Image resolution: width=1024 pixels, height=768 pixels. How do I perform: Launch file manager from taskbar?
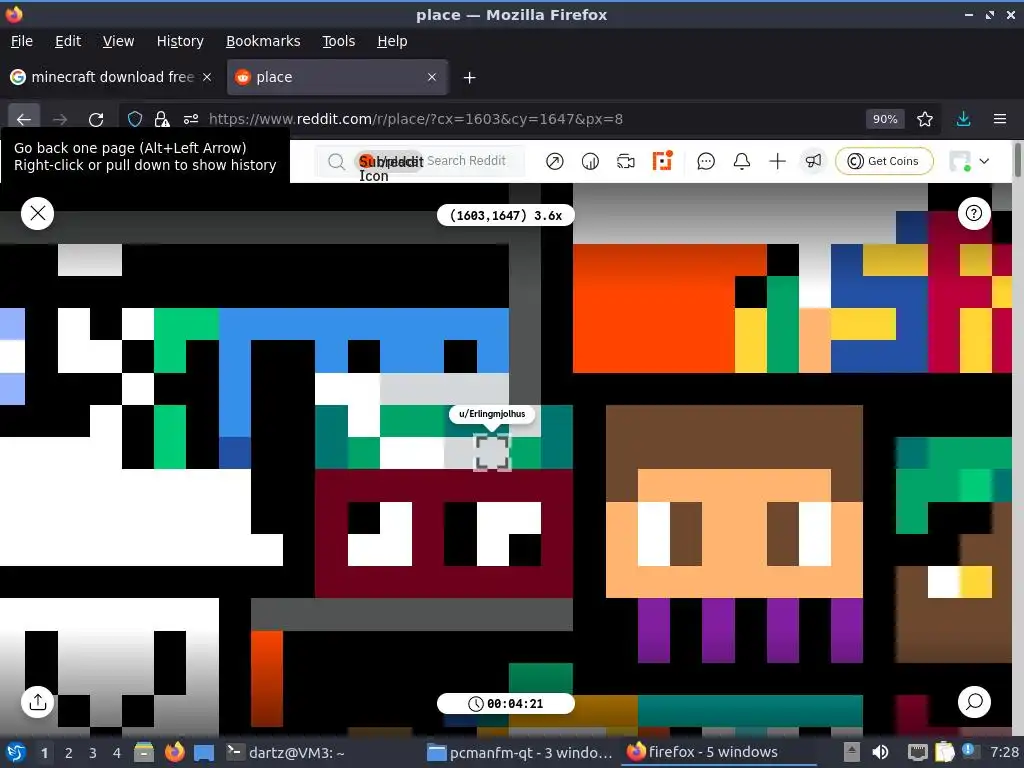pos(144,752)
